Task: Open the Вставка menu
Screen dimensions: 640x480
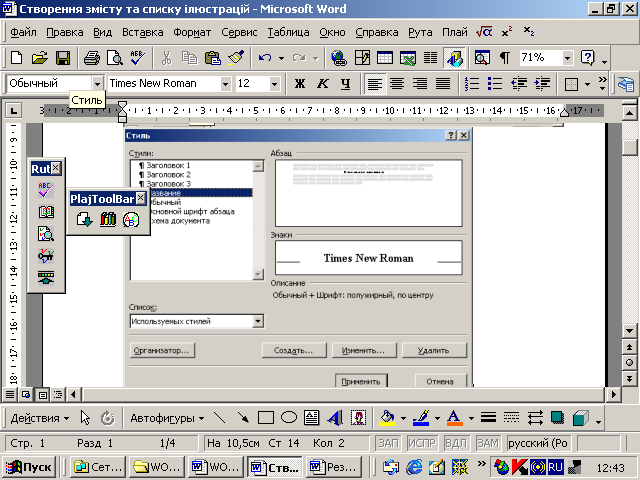Action: tap(142, 32)
